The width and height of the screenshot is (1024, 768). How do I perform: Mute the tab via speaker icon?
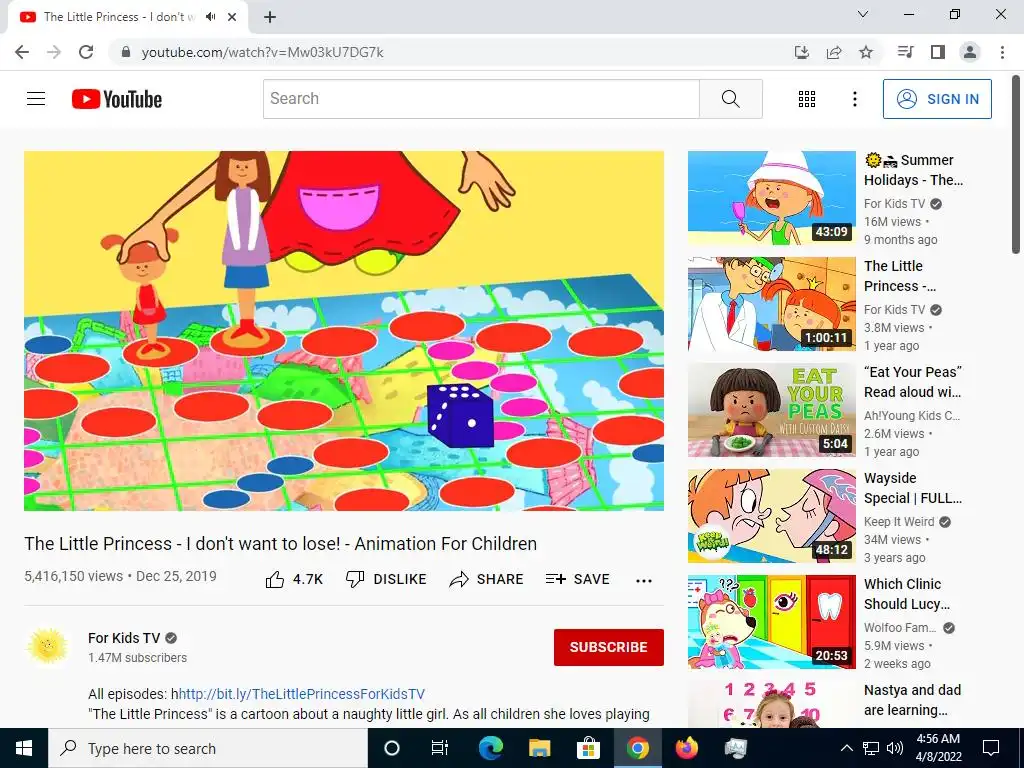(210, 17)
